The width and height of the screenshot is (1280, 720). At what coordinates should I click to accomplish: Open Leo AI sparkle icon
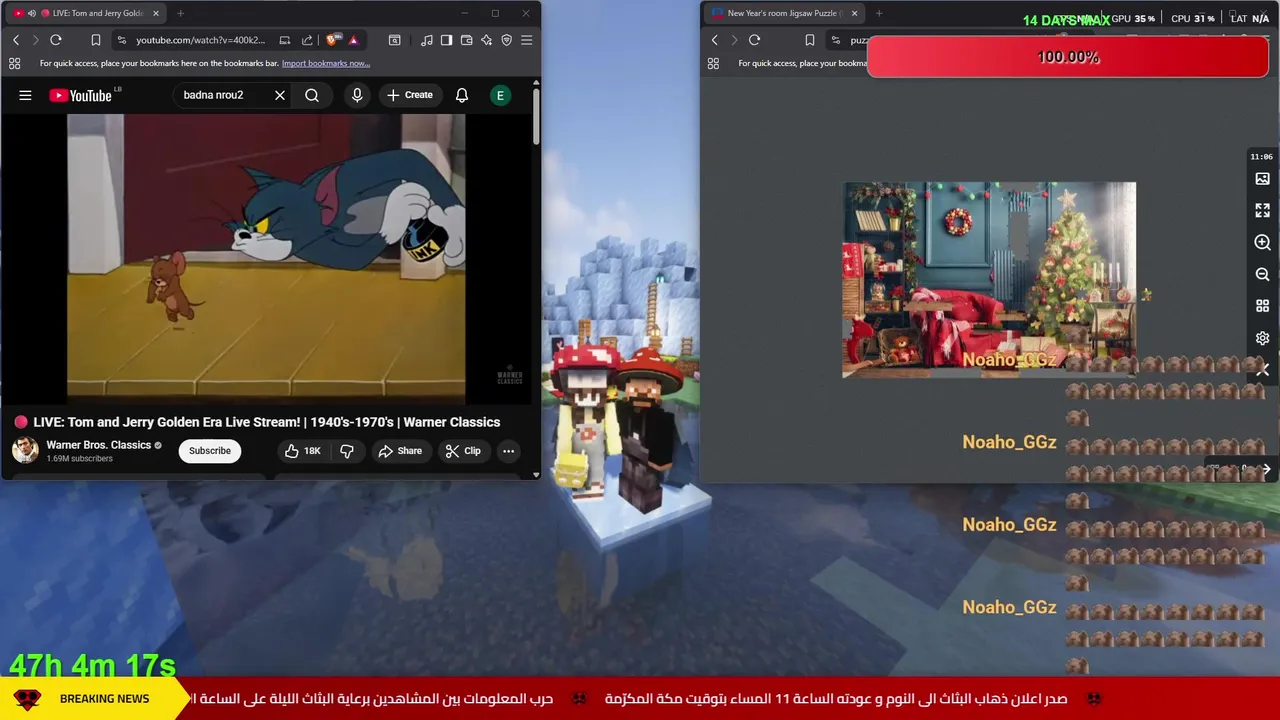[486, 40]
